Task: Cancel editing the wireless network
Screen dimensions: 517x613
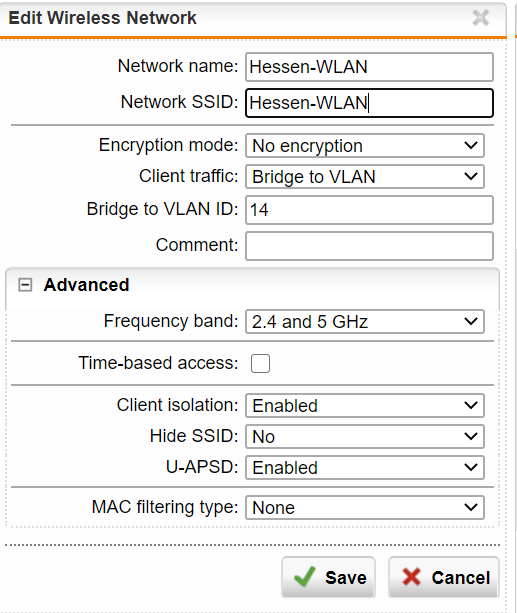Action: tap(444, 577)
